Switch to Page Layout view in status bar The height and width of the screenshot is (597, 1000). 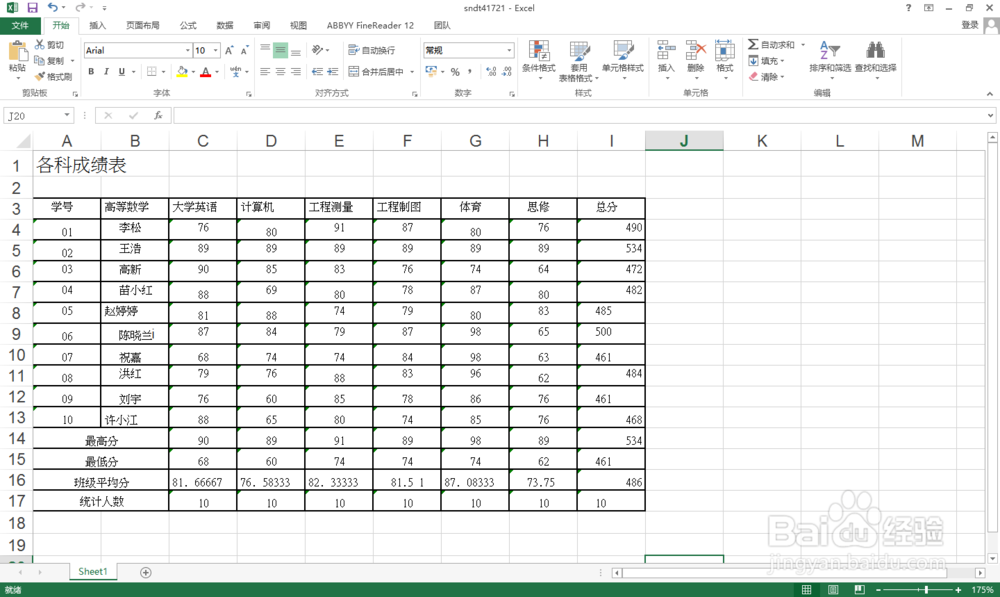(833, 590)
